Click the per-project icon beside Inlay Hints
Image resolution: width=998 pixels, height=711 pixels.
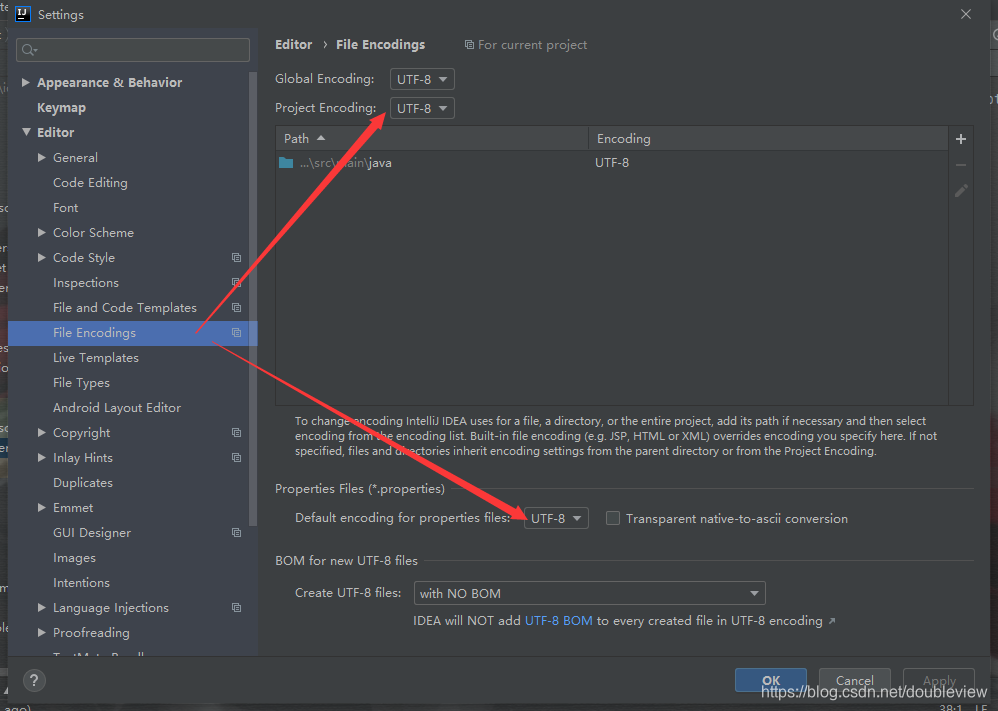click(x=236, y=458)
